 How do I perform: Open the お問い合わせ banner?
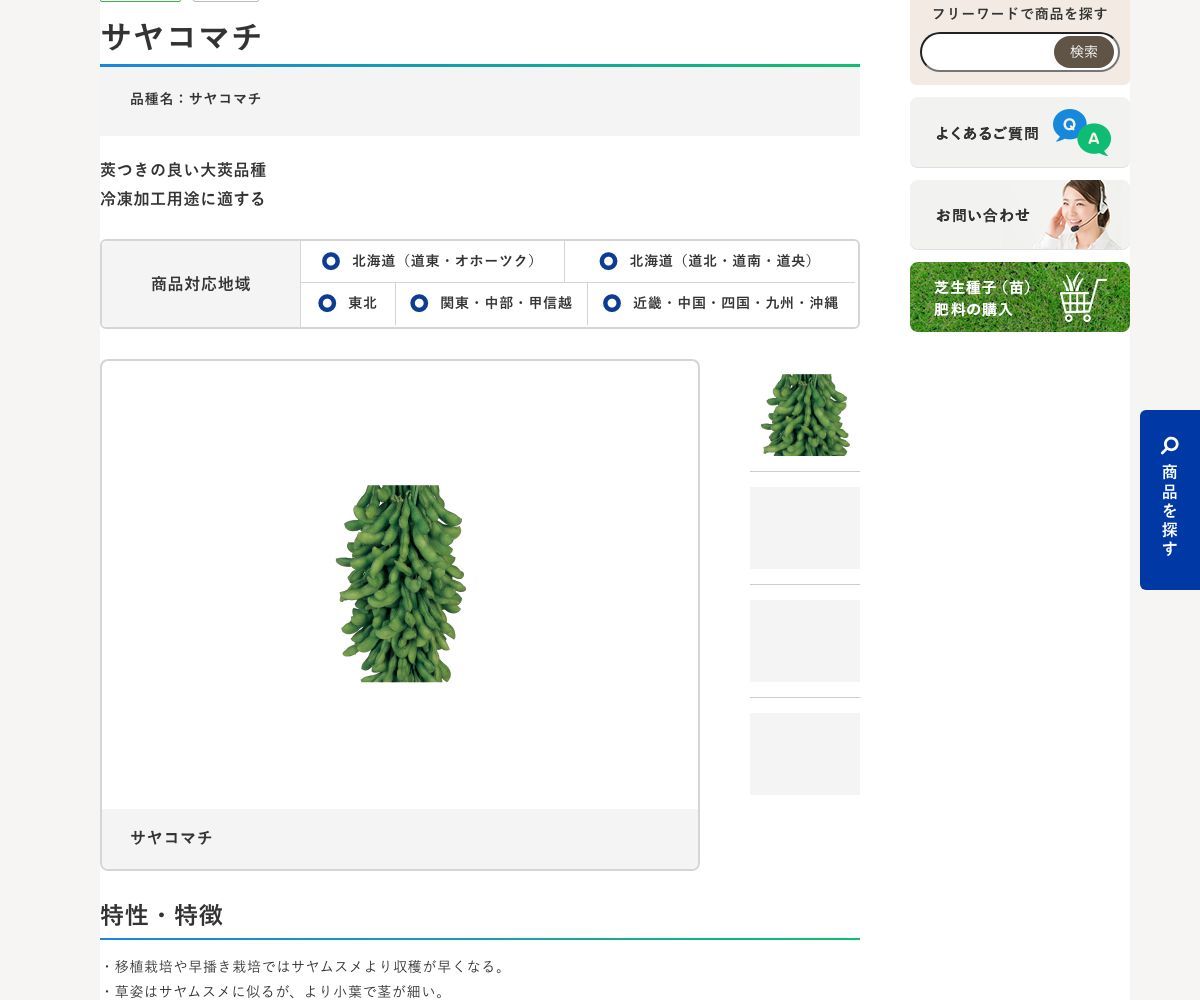(x=1020, y=215)
